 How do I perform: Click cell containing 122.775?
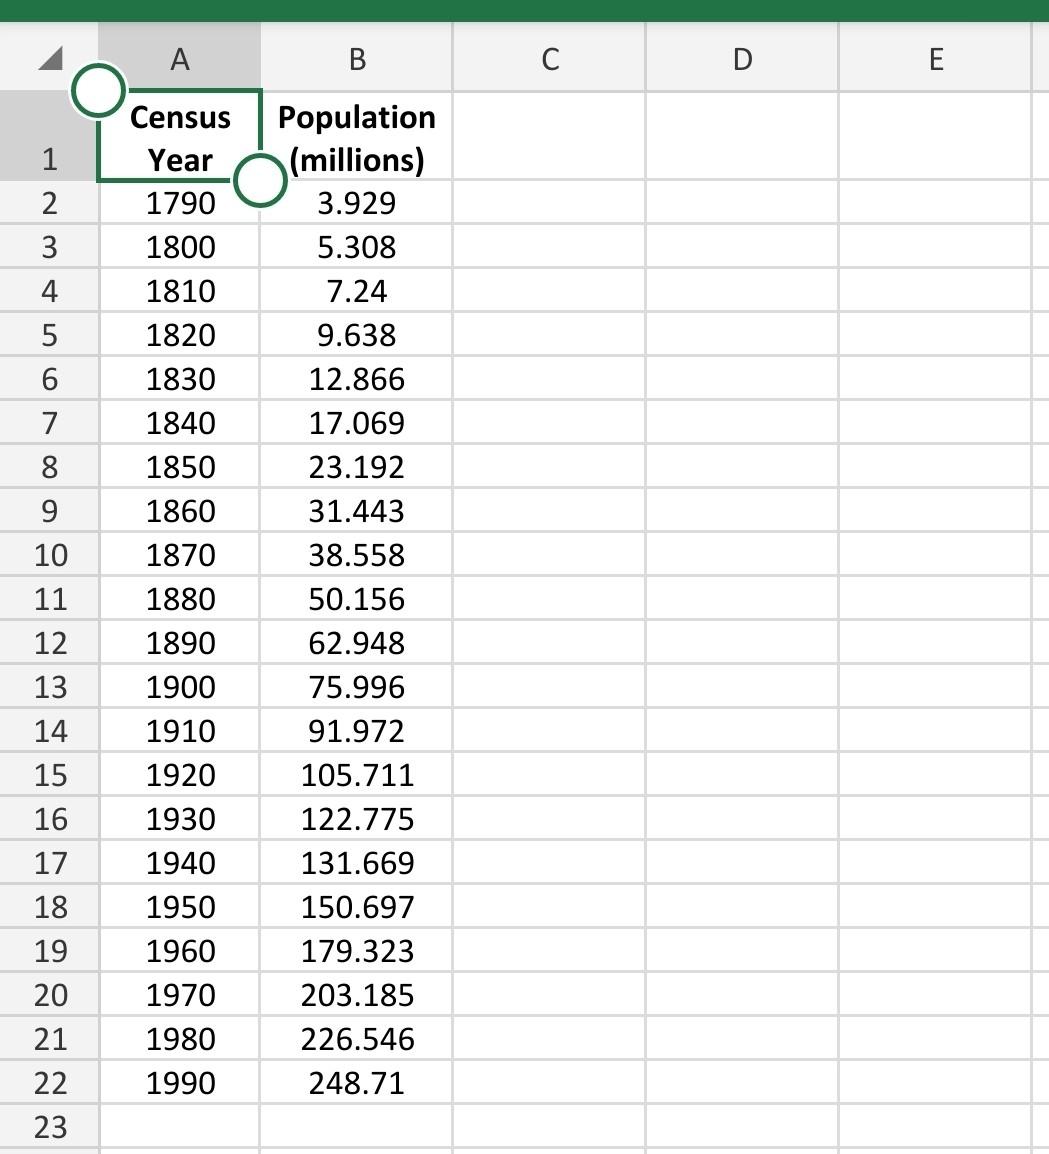click(x=356, y=818)
